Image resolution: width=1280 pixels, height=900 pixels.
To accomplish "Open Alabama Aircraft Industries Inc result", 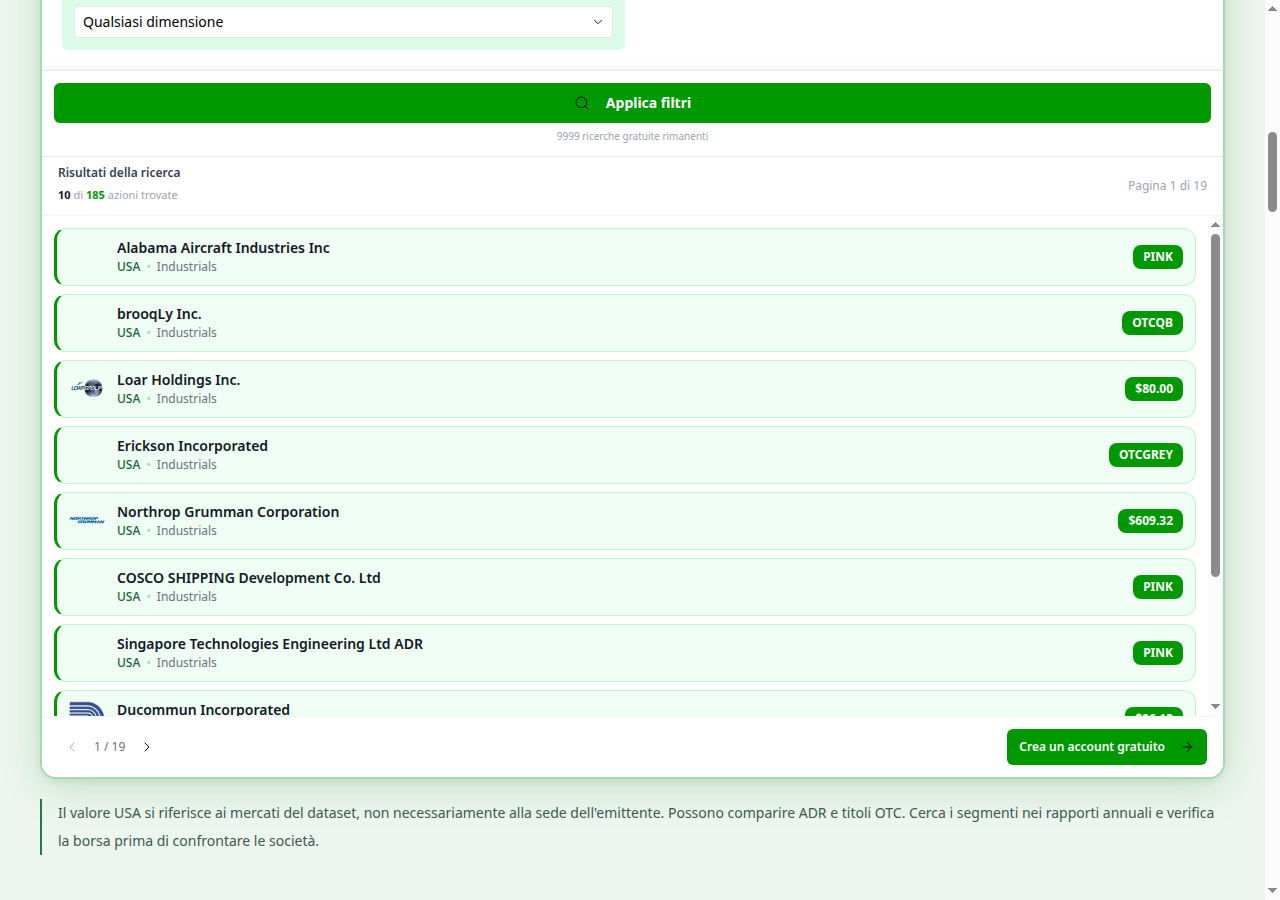I will [625, 257].
